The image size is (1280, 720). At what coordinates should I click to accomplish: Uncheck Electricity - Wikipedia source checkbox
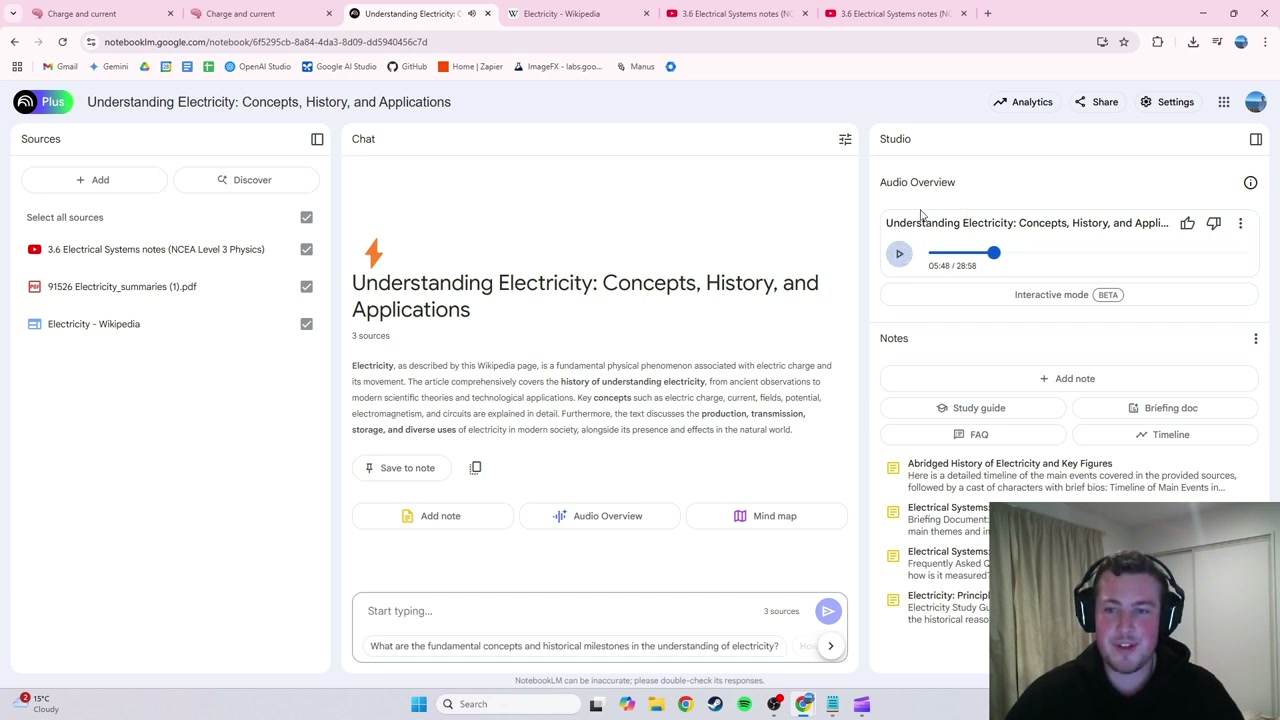click(x=306, y=324)
